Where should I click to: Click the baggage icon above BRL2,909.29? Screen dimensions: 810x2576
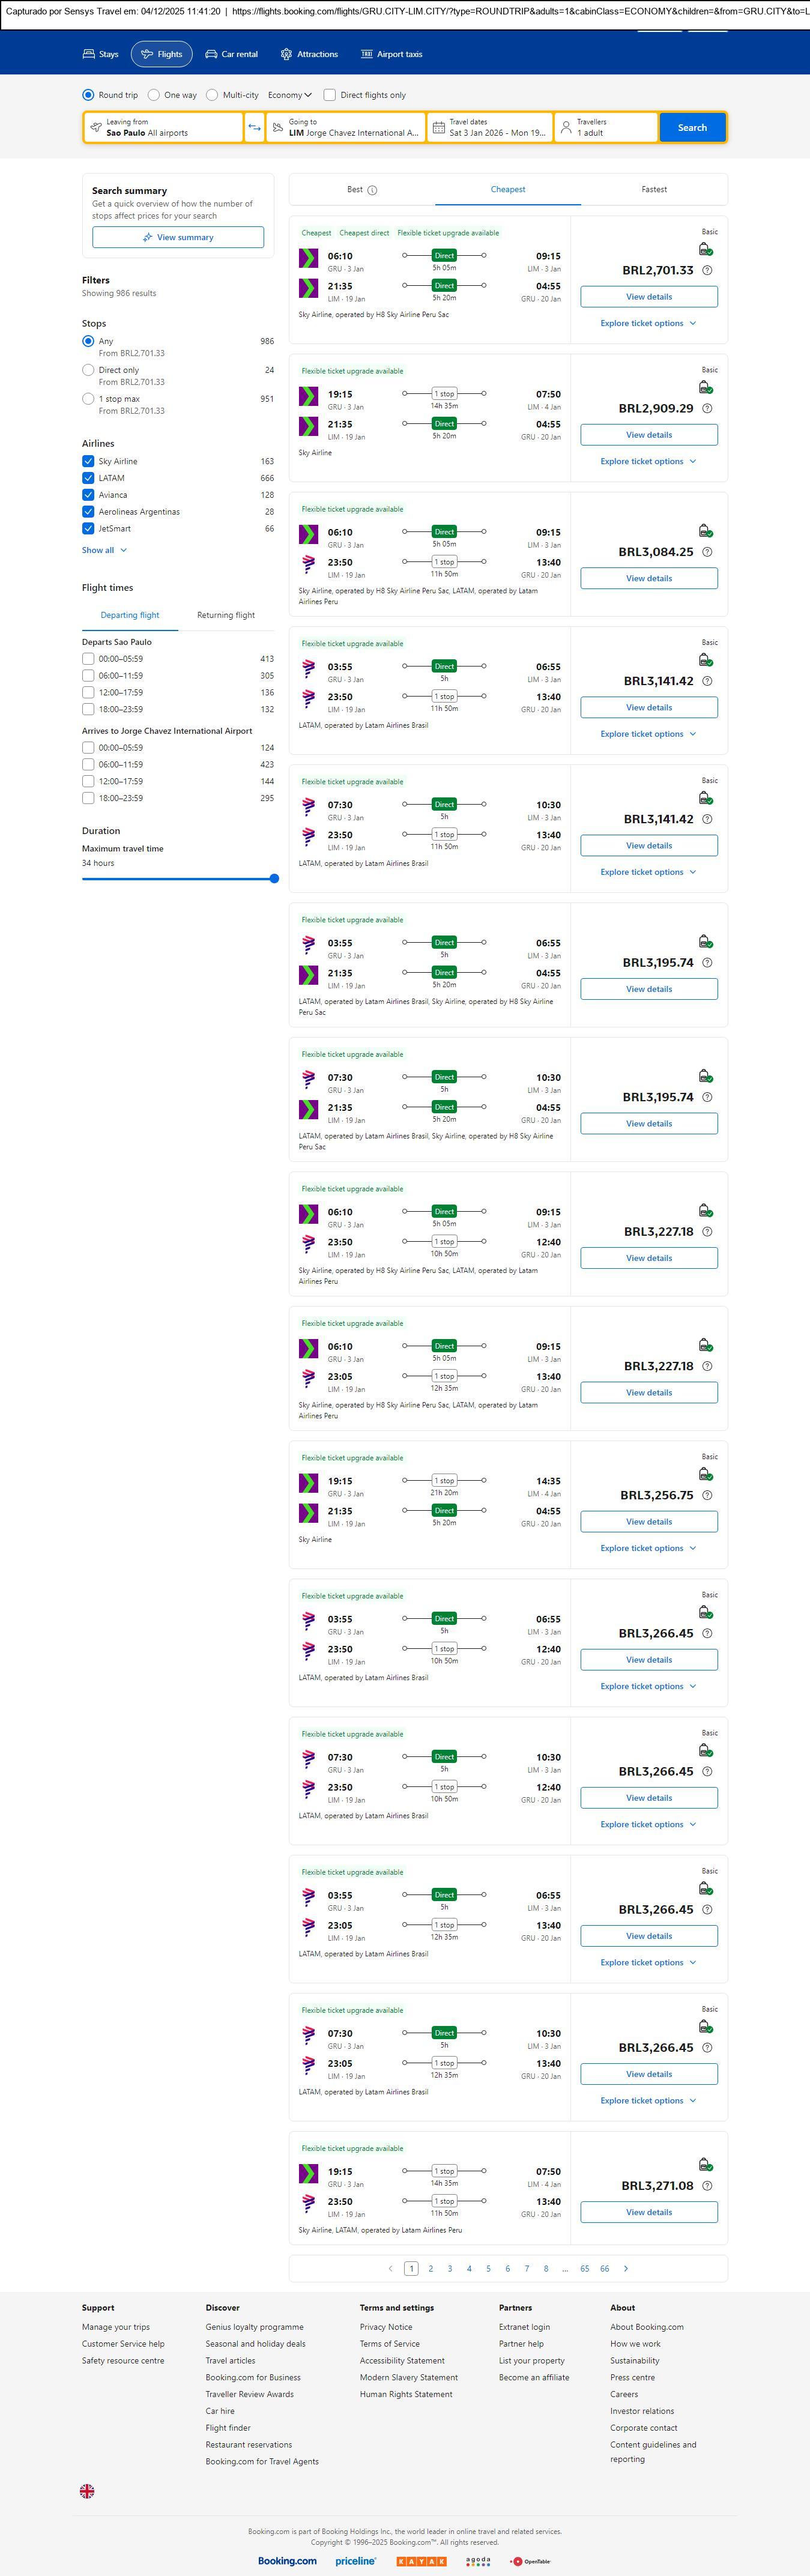(706, 387)
